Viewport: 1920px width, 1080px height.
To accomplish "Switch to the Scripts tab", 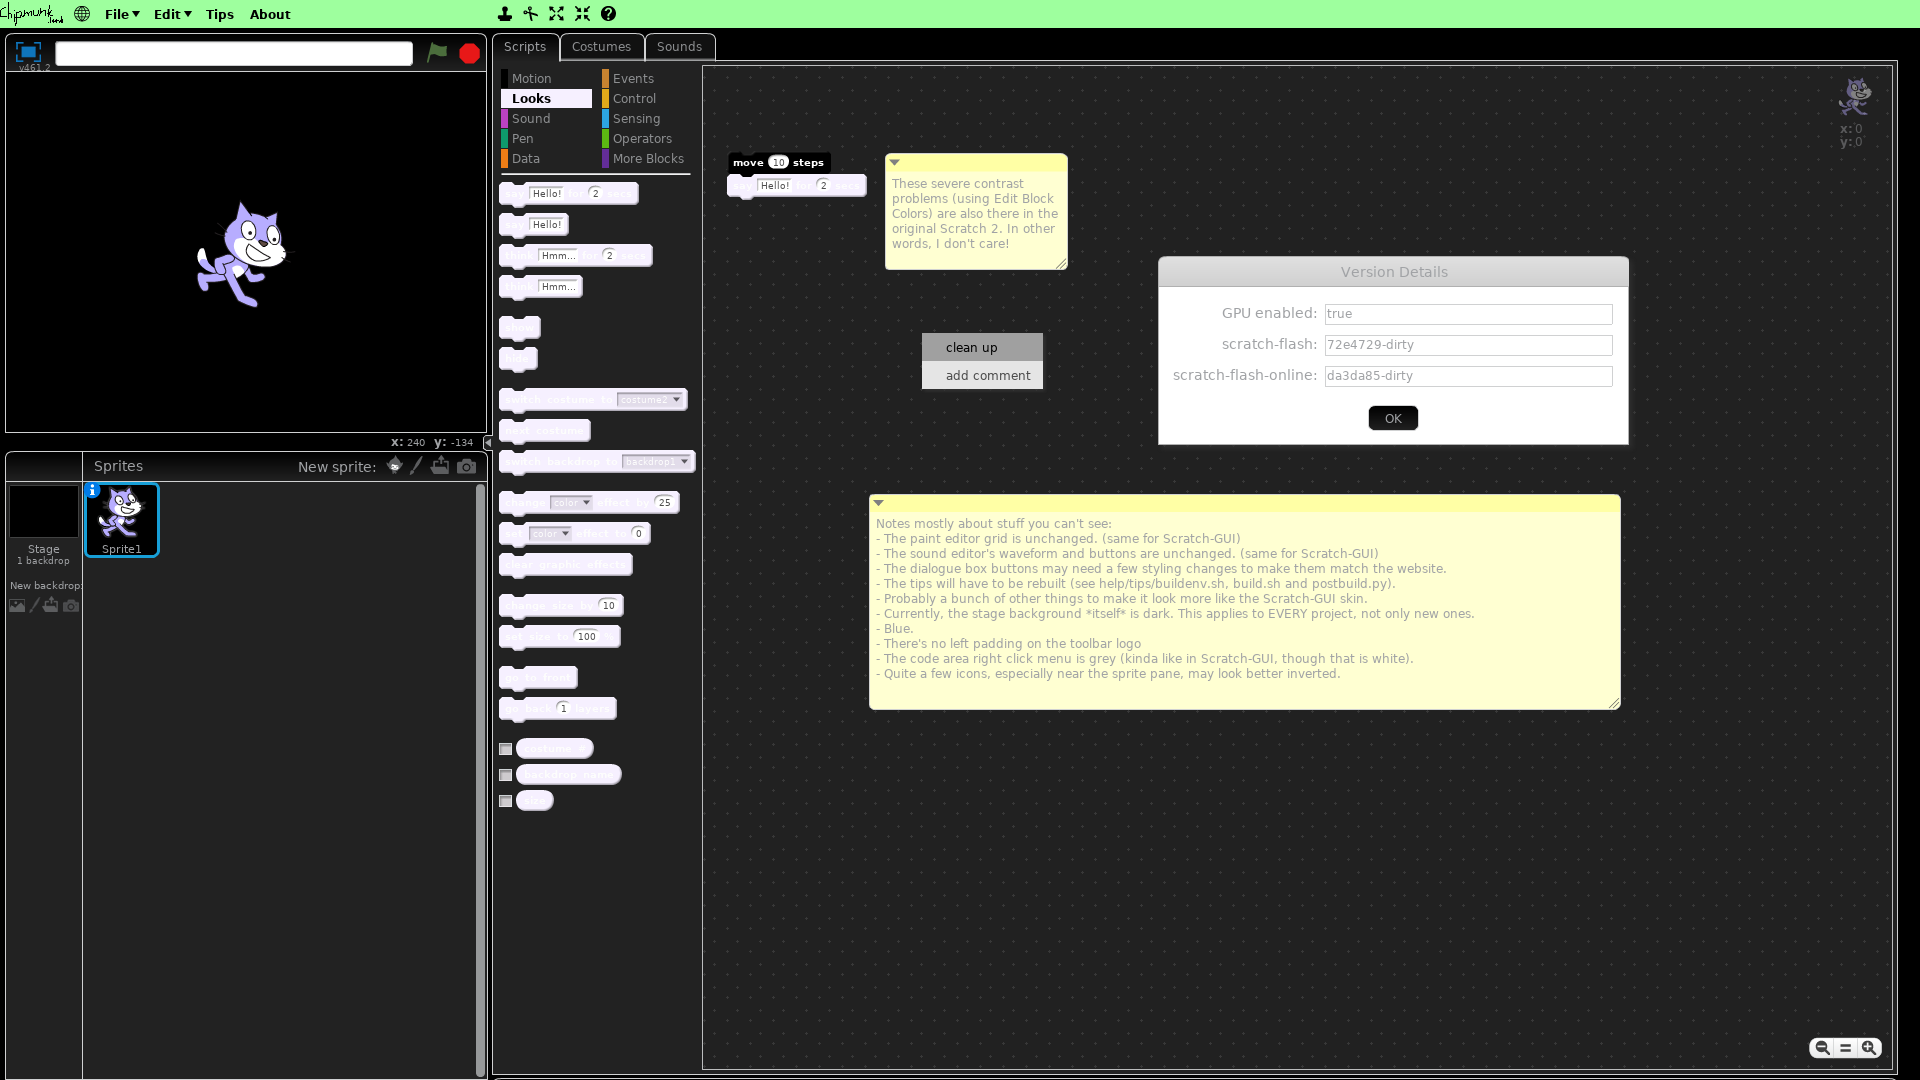I will coord(525,47).
